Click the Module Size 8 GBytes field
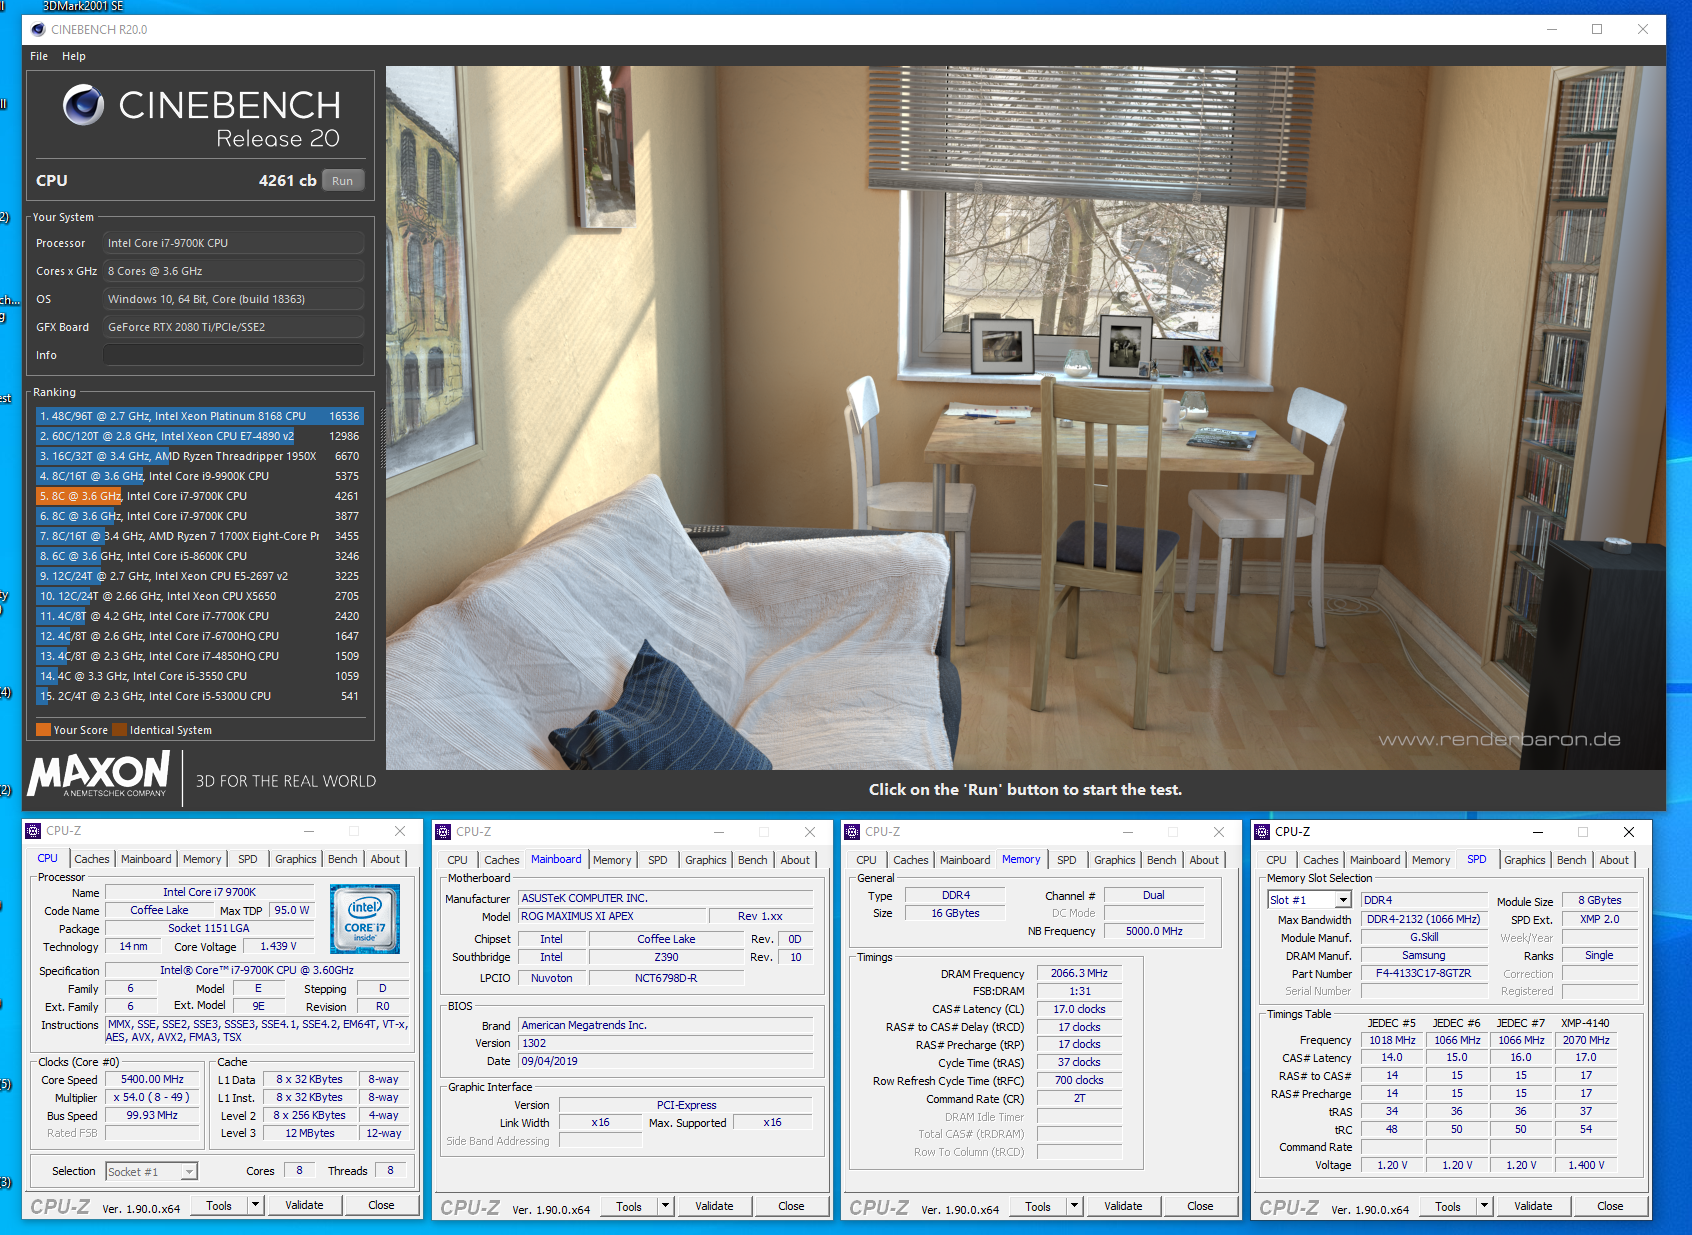This screenshot has width=1692, height=1235. click(x=1600, y=900)
